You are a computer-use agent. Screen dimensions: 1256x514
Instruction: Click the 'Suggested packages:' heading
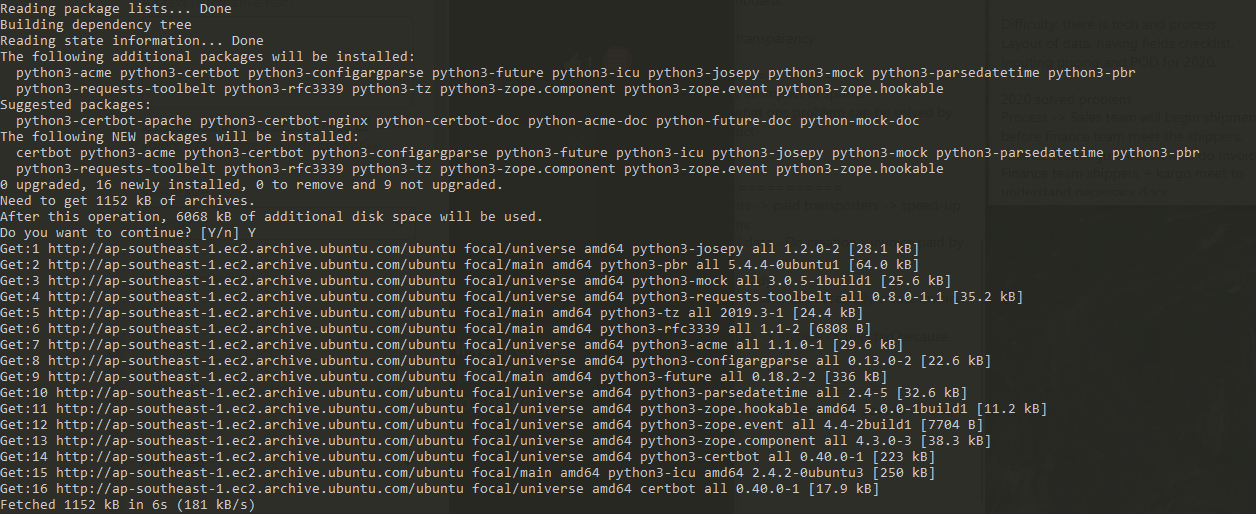(x=76, y=105)
